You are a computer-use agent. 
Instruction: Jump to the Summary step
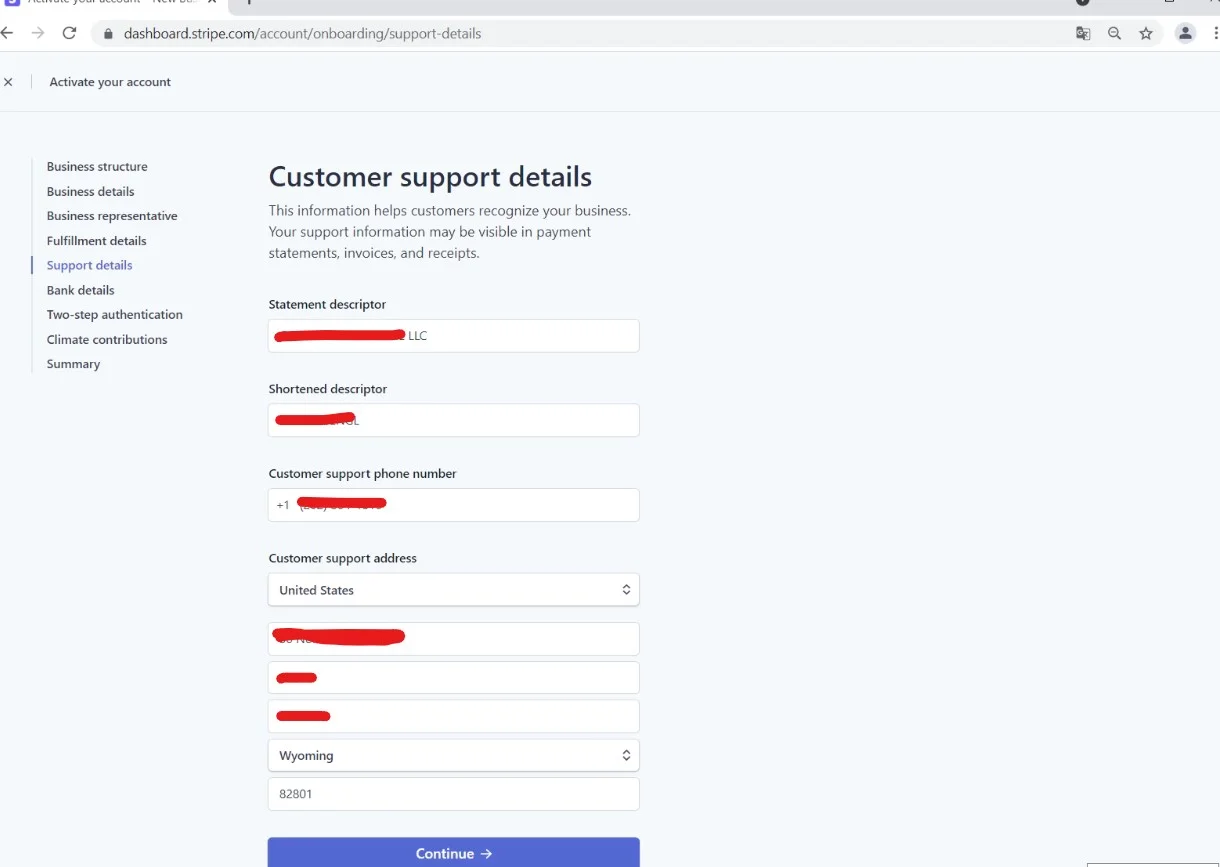74,364
